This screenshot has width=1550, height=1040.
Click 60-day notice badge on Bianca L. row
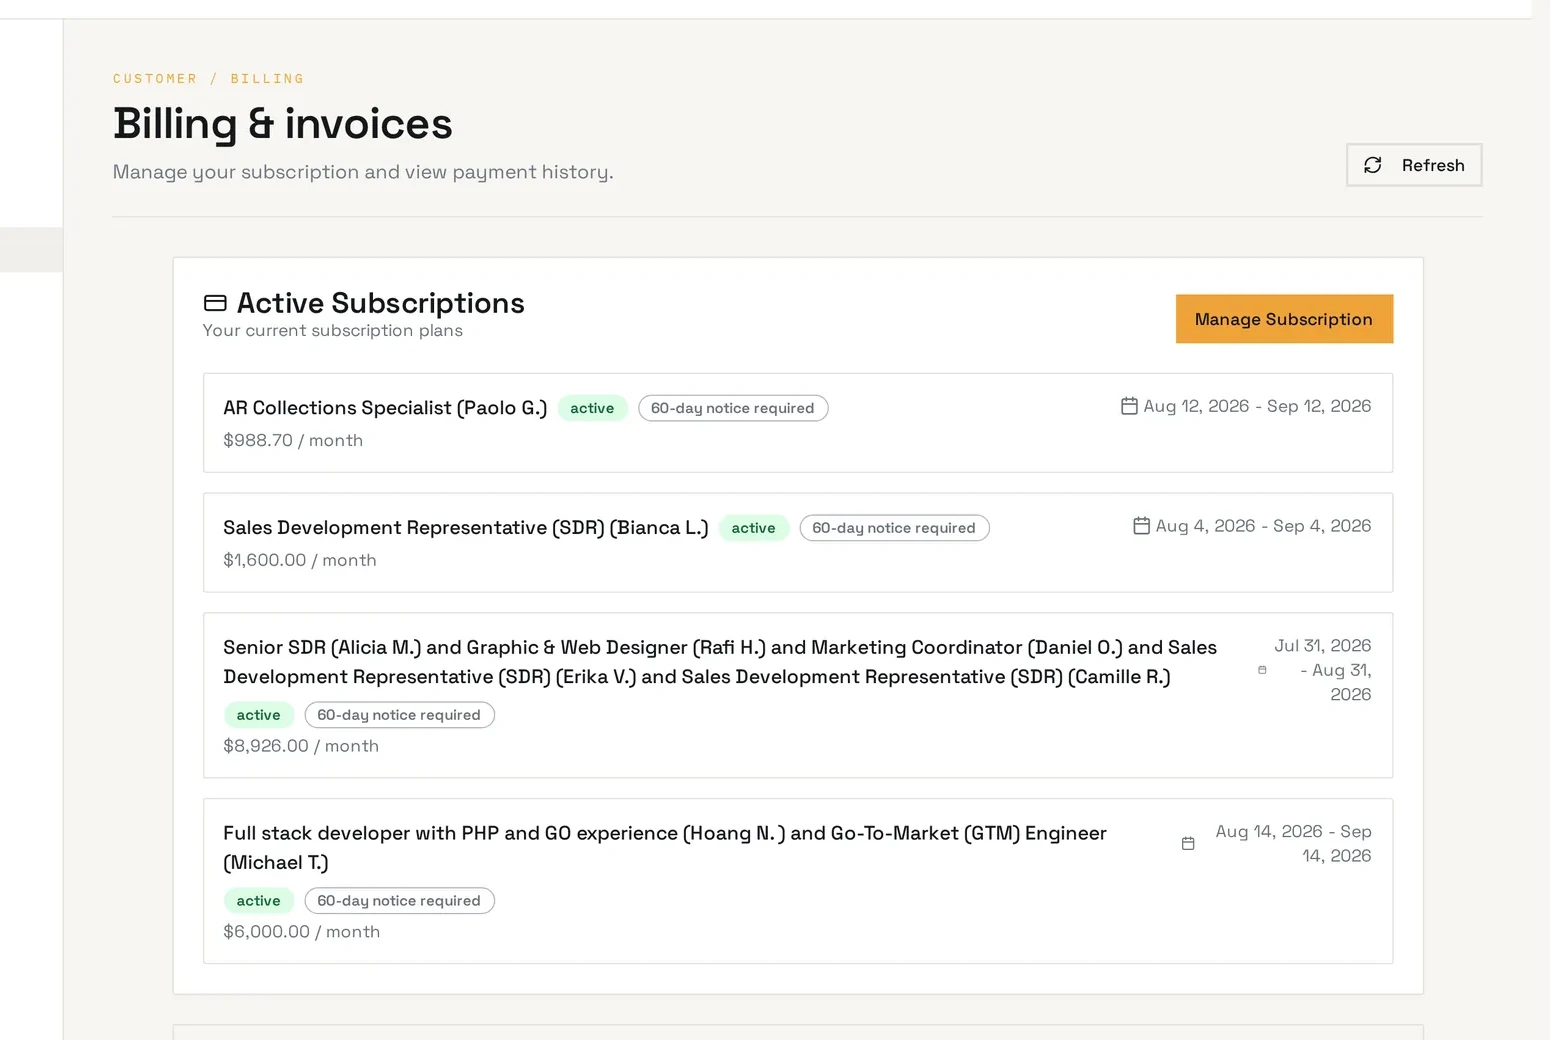point(894,528)
